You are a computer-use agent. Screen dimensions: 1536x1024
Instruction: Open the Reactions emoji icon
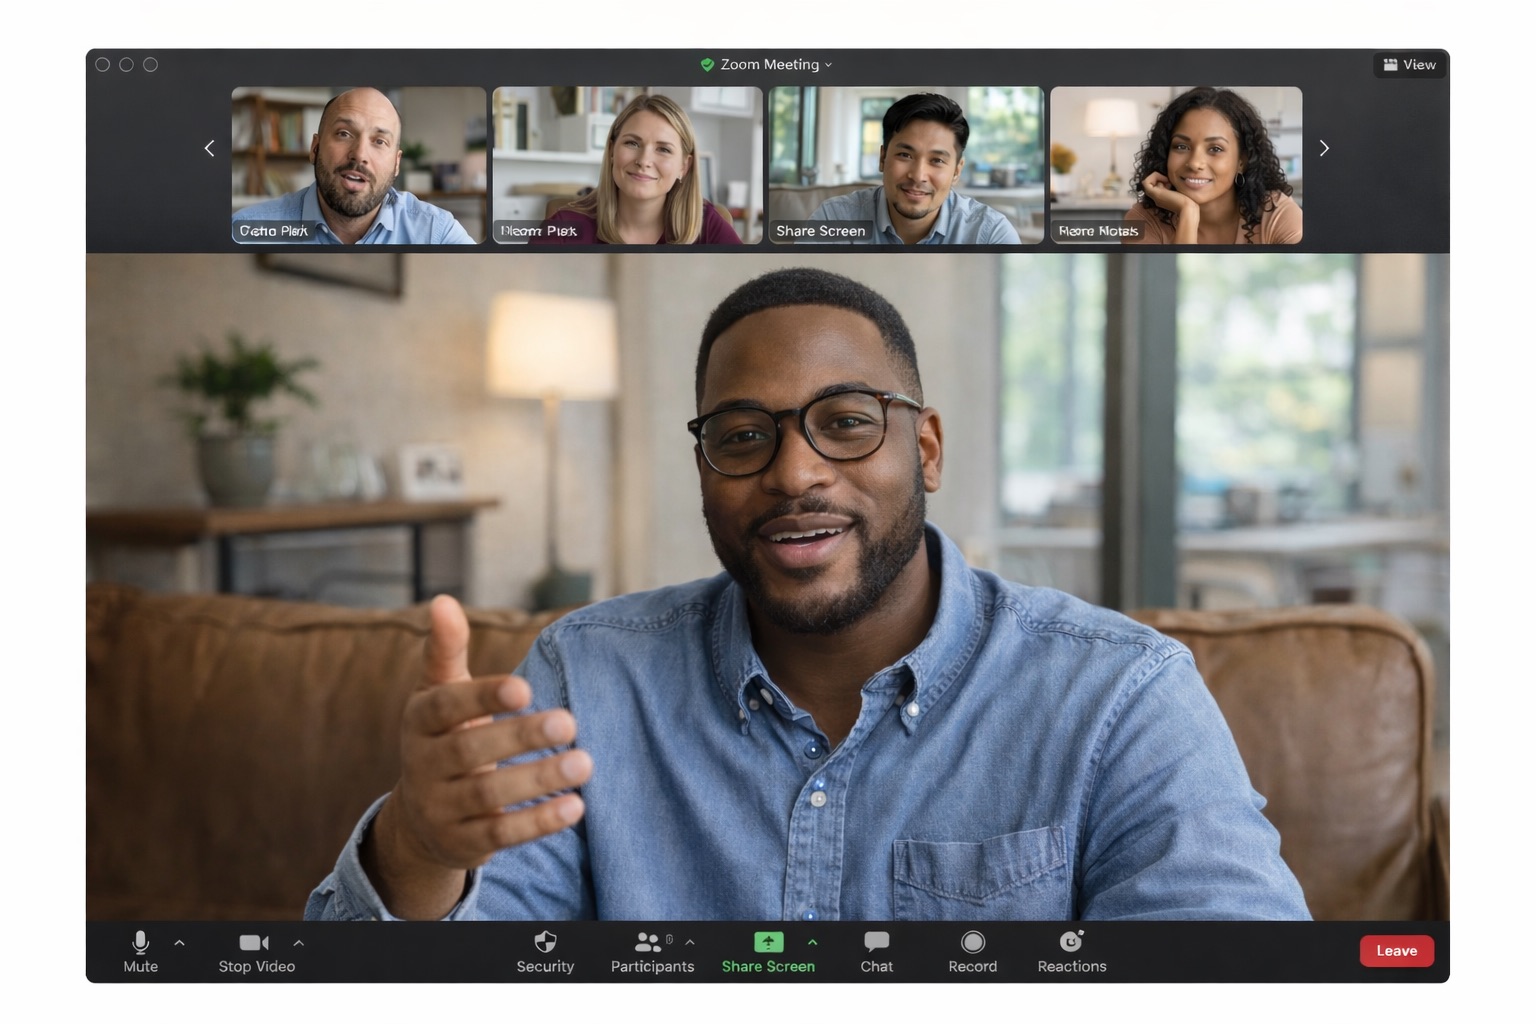pos(1071,942)
